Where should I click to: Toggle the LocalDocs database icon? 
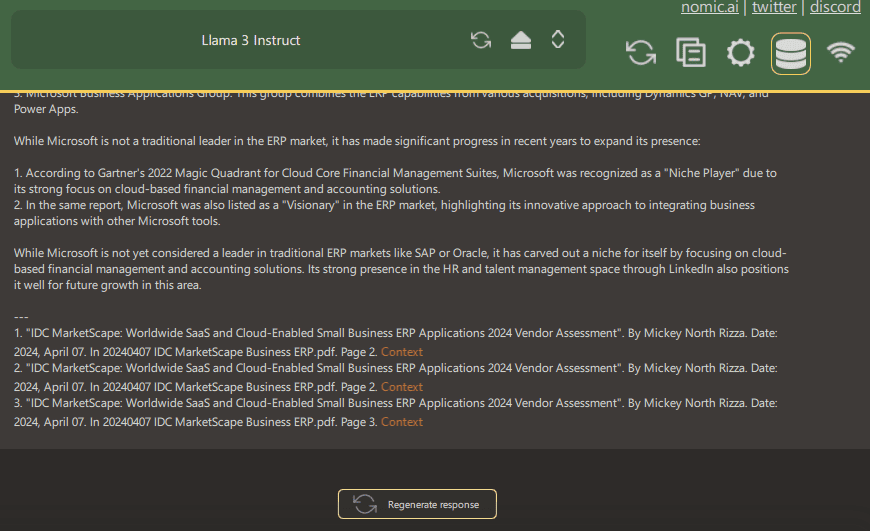[x=791, y=53]
